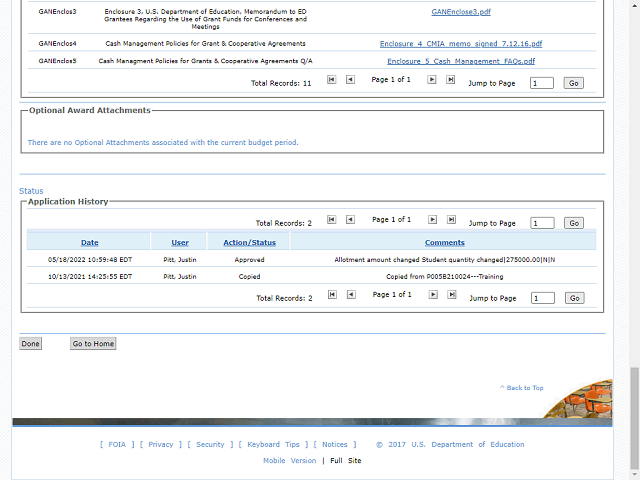
Task: Click Go above Application History table
Action: 574,223
